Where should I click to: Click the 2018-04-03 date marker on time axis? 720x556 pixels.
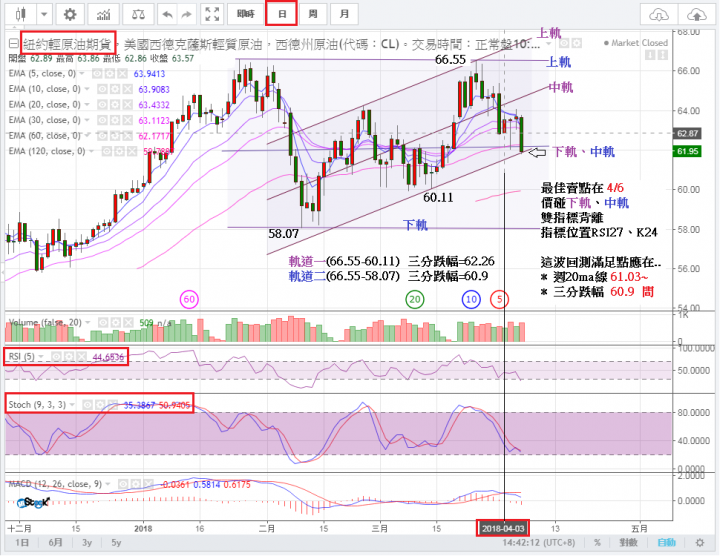pyautogui.click(x=503, y=528)
